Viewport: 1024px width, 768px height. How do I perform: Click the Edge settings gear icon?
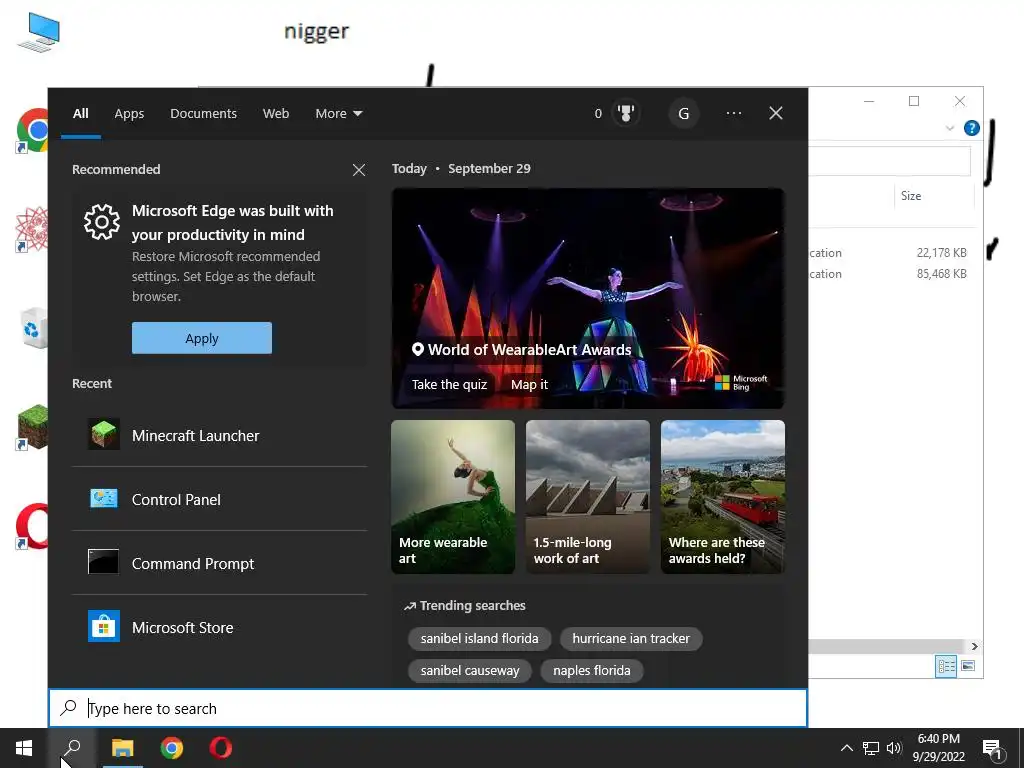click(102, 222)
